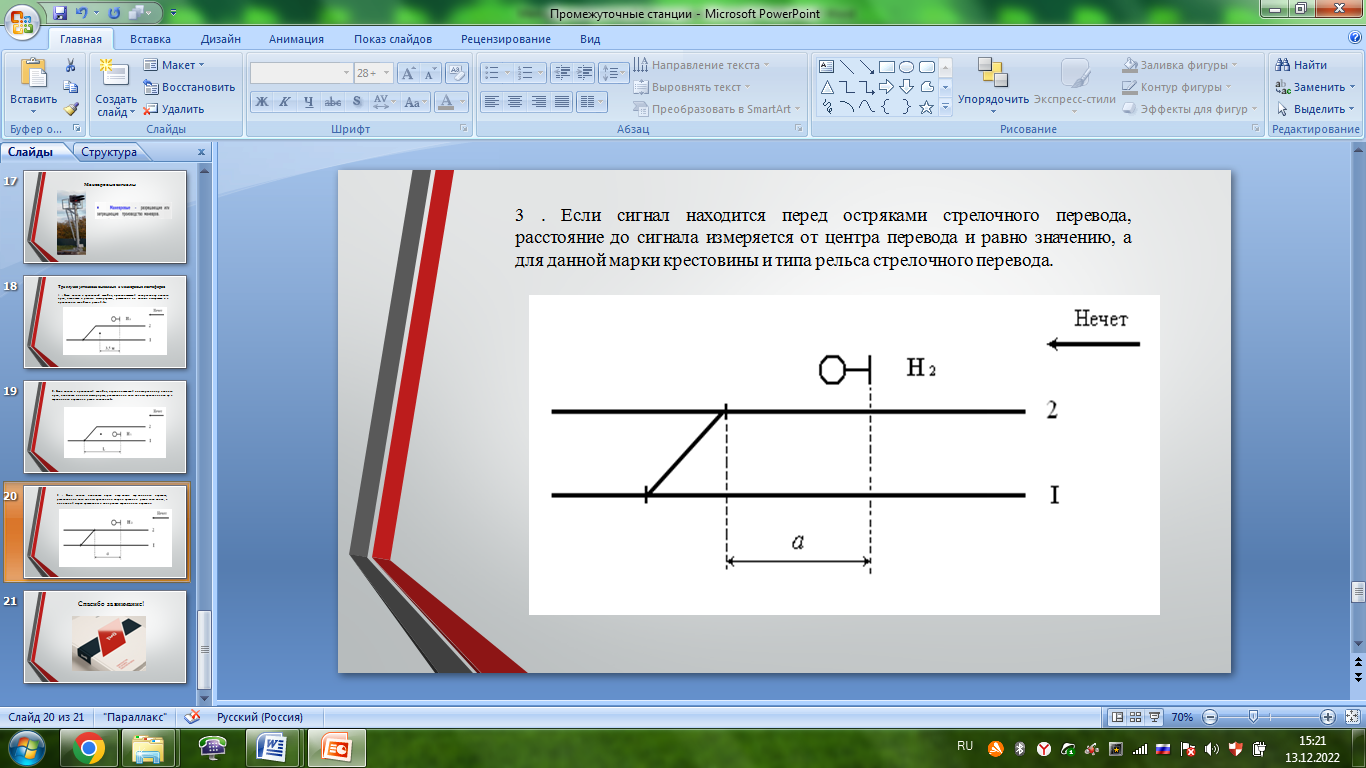
Task: Justify the text
Action: [x=562, y=102]
